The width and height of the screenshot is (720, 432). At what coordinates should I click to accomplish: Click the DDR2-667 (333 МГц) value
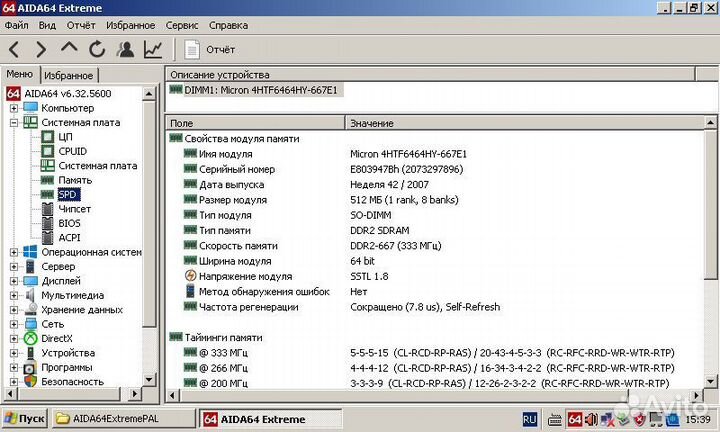[395, 246]
